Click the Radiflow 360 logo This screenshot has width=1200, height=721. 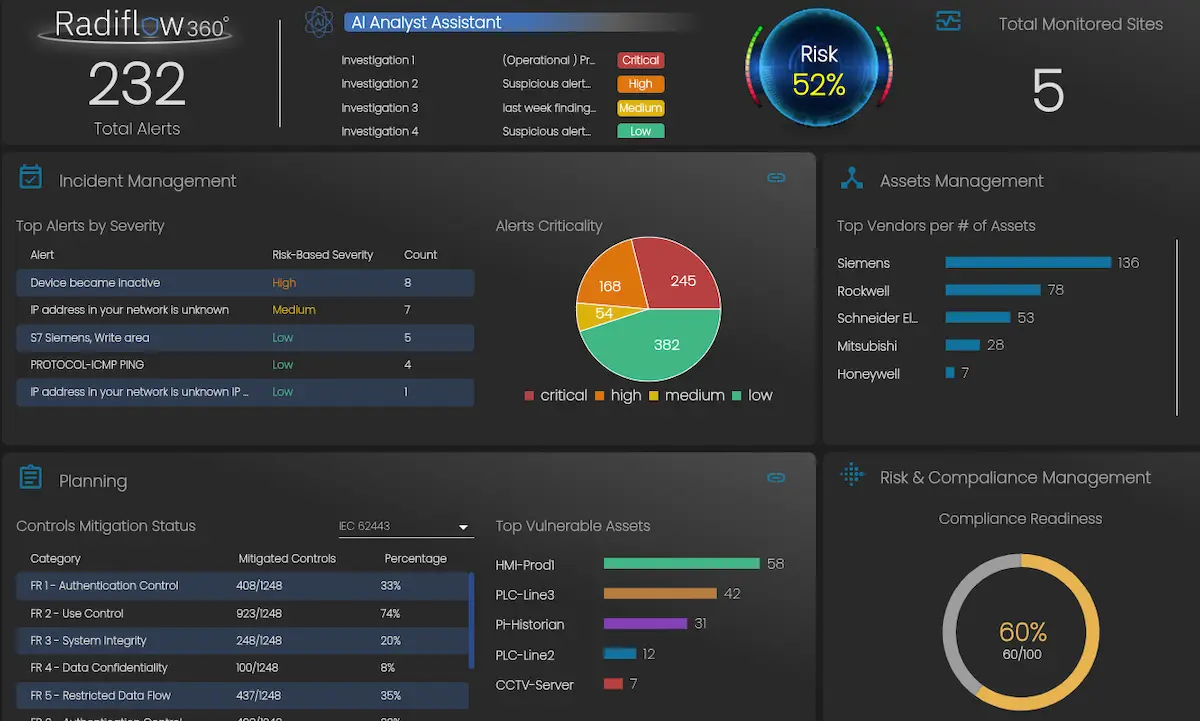[135, 27]
